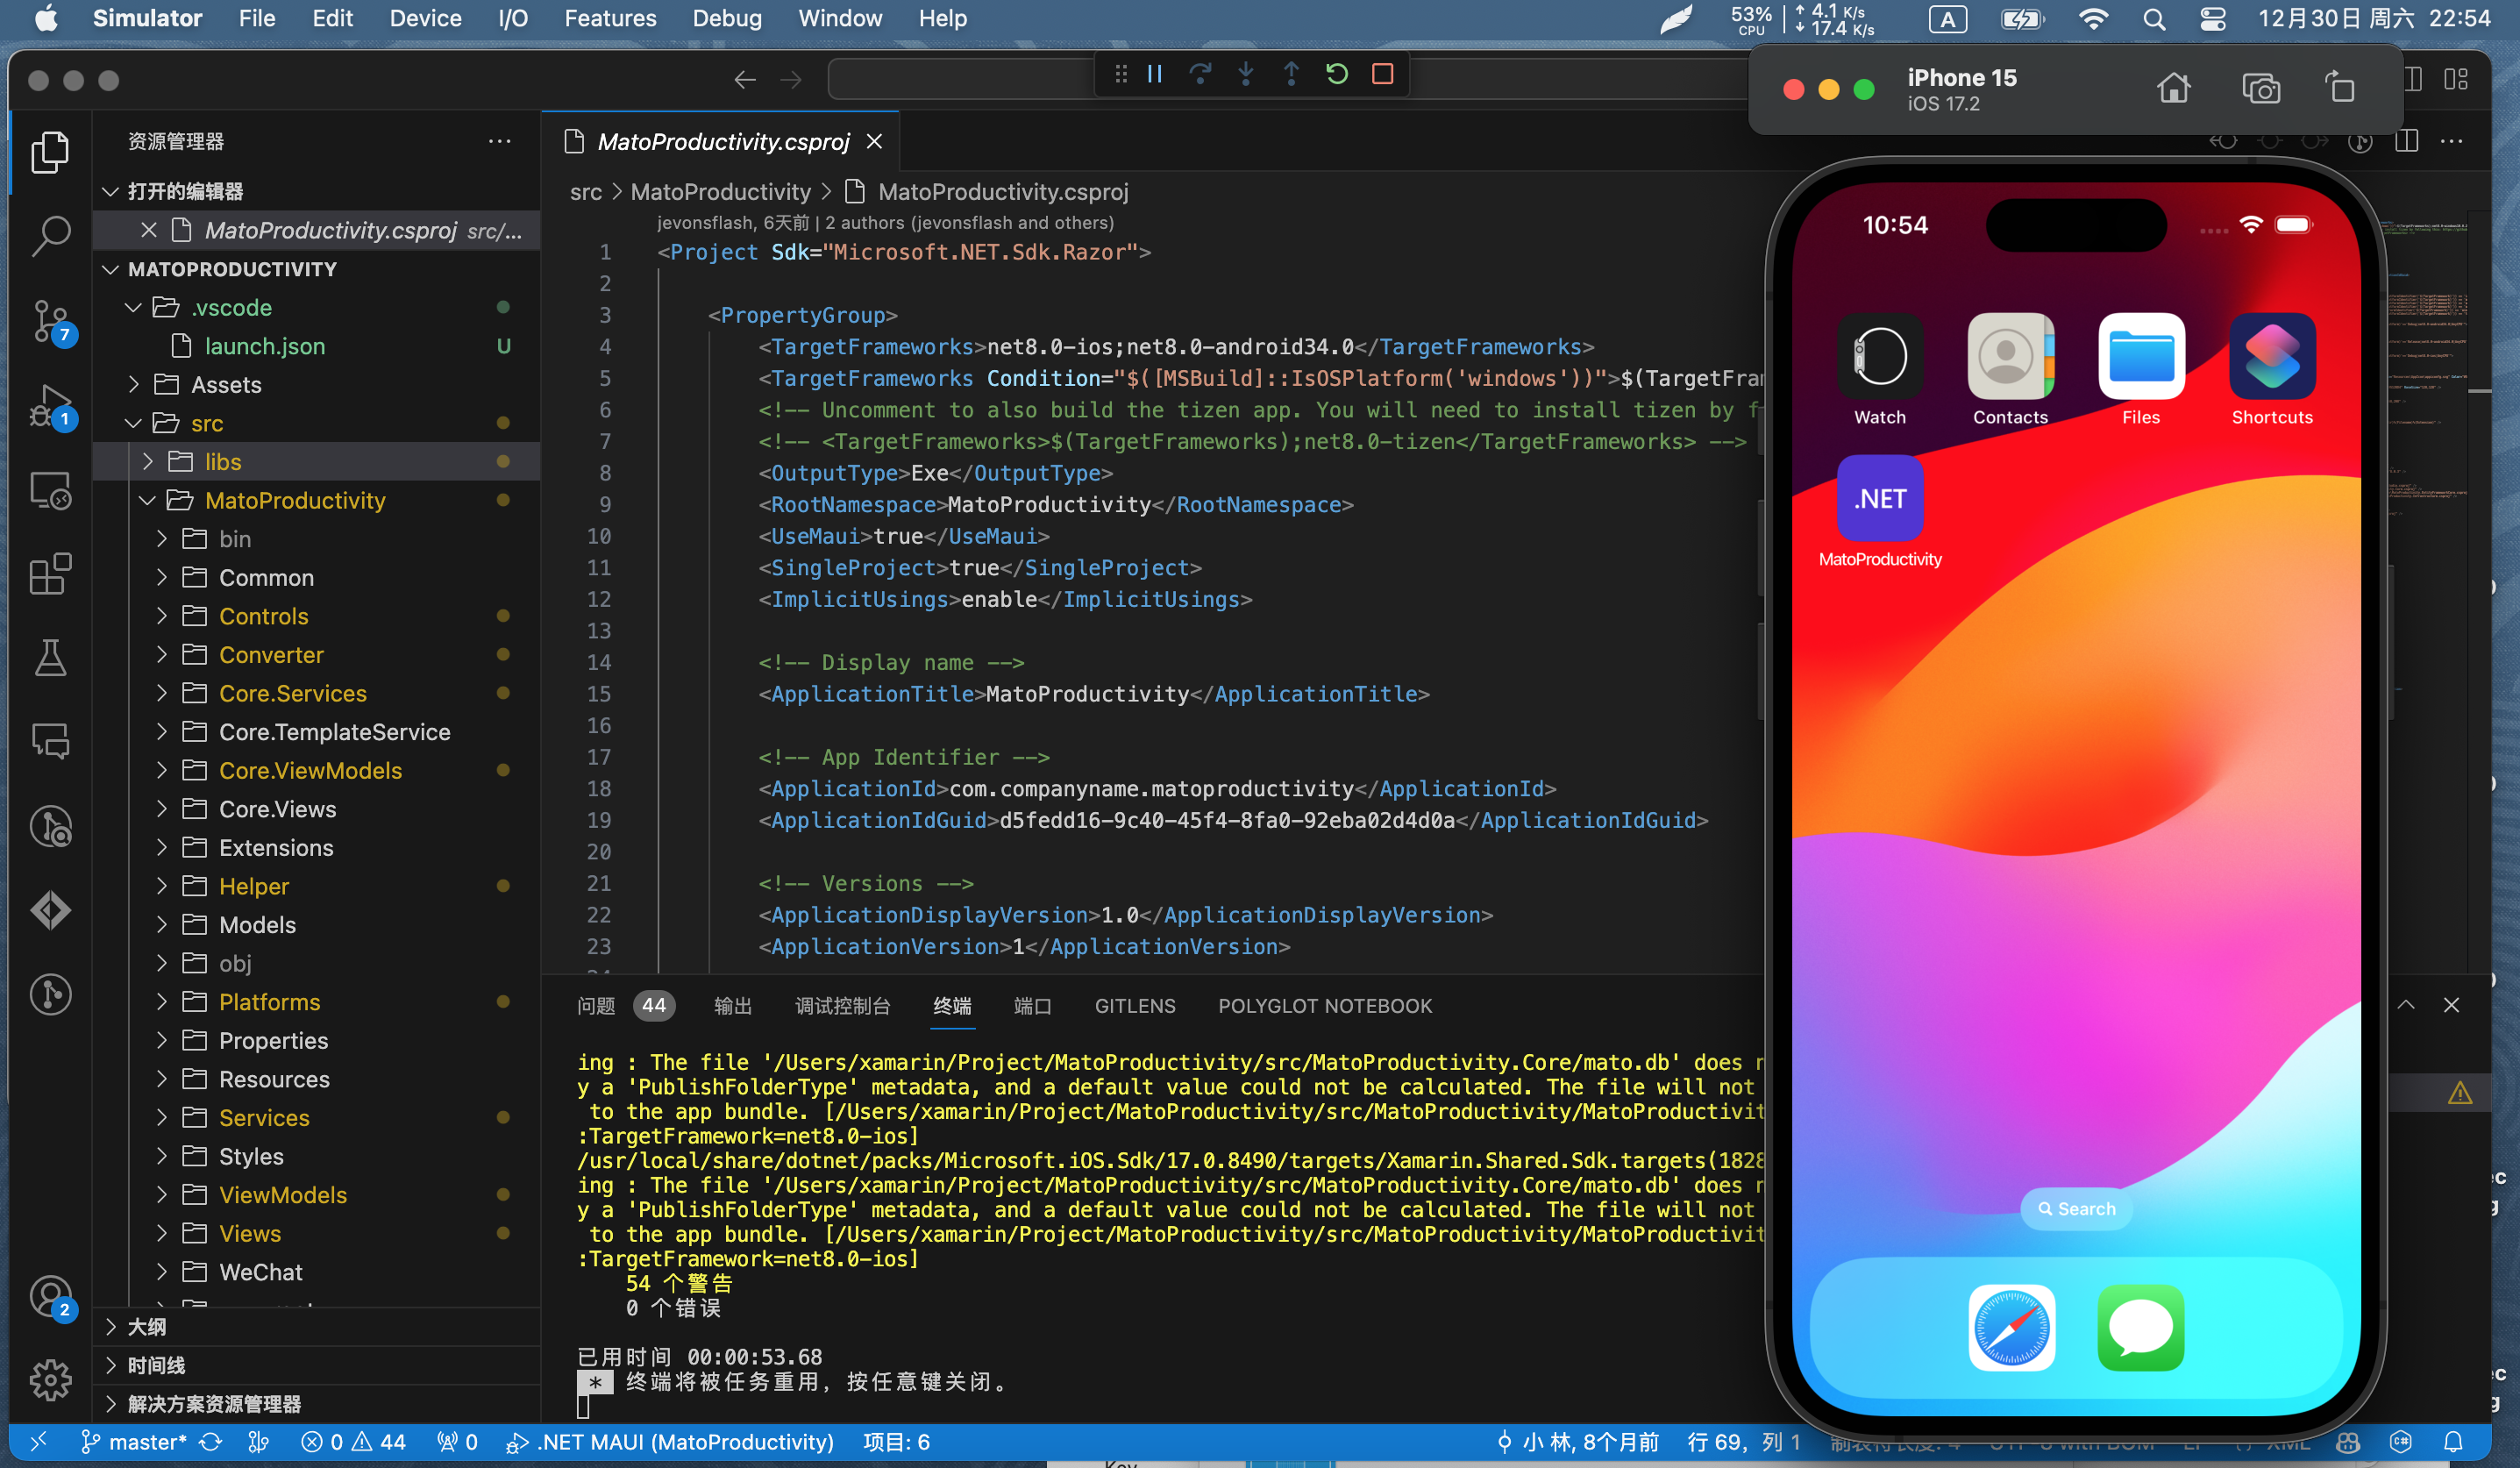Maximize the terminal panel with the chevron

(x=2406, y=1005)
